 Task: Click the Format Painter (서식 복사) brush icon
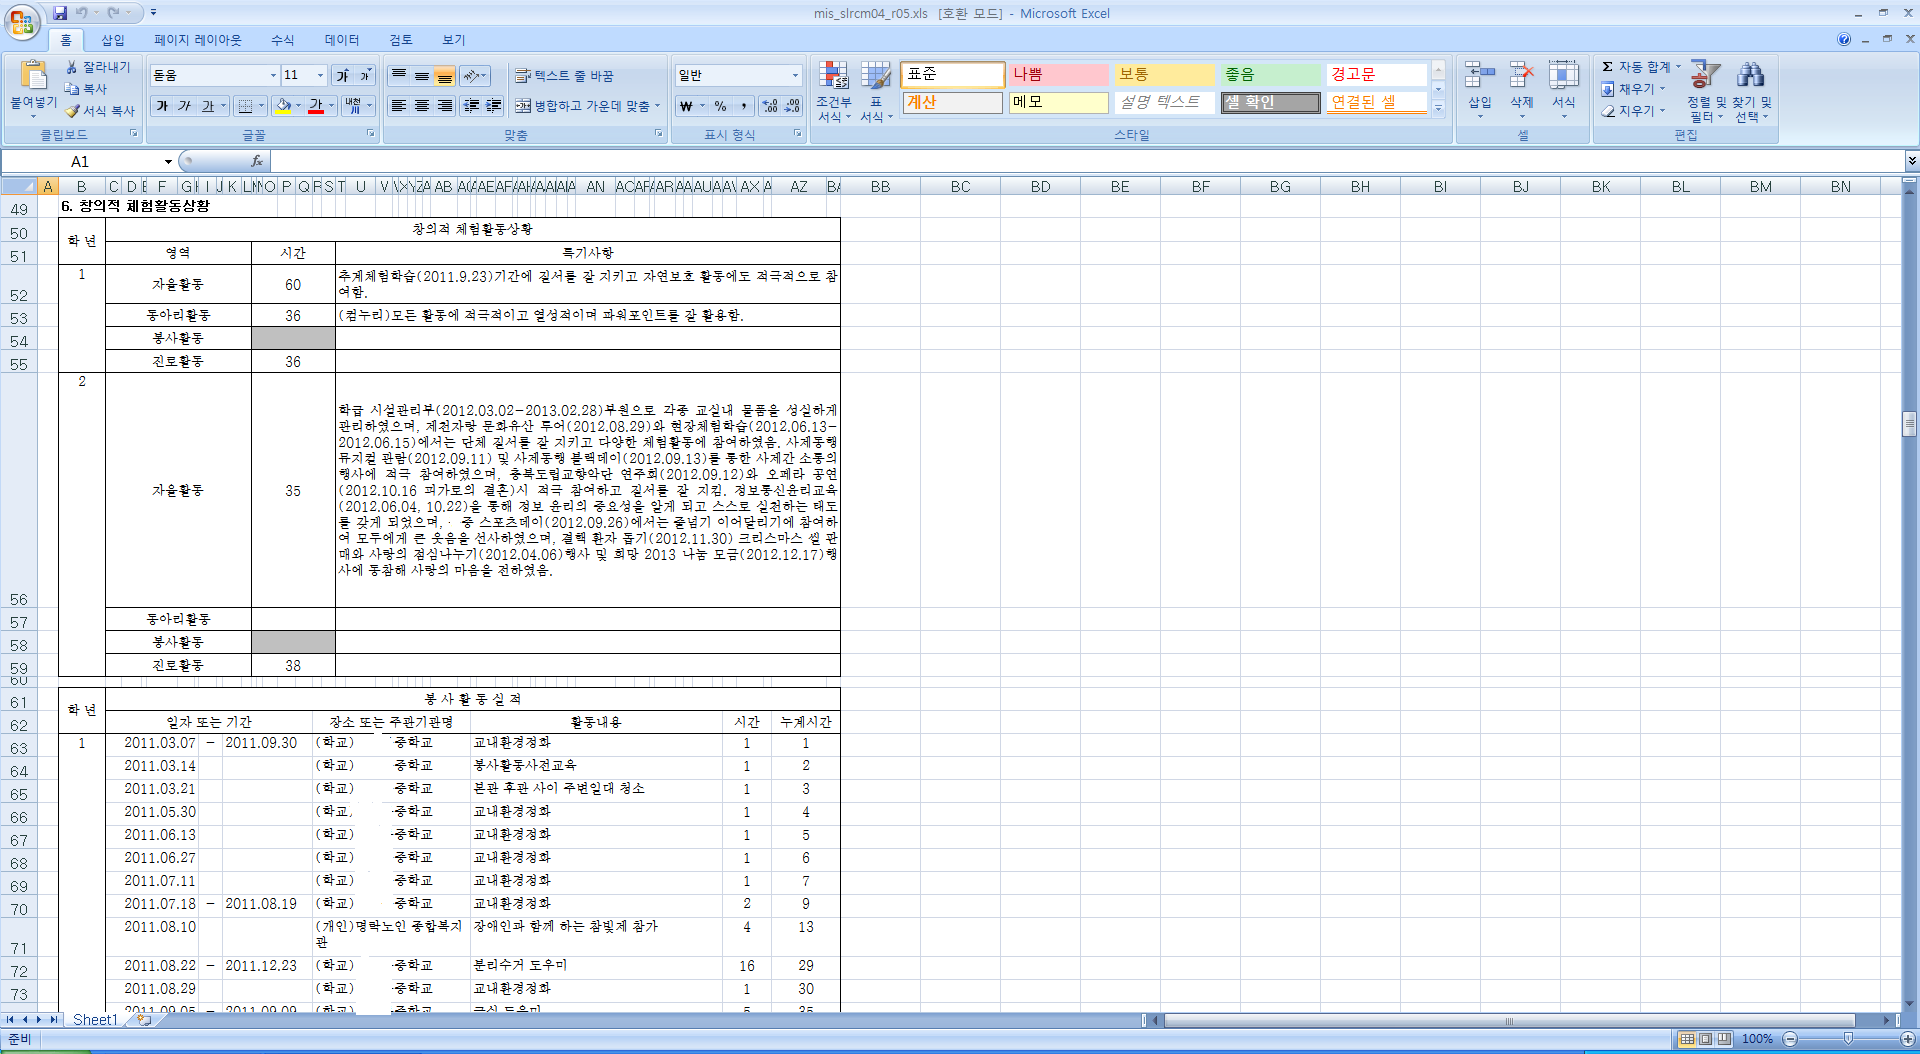coord(72,111)
